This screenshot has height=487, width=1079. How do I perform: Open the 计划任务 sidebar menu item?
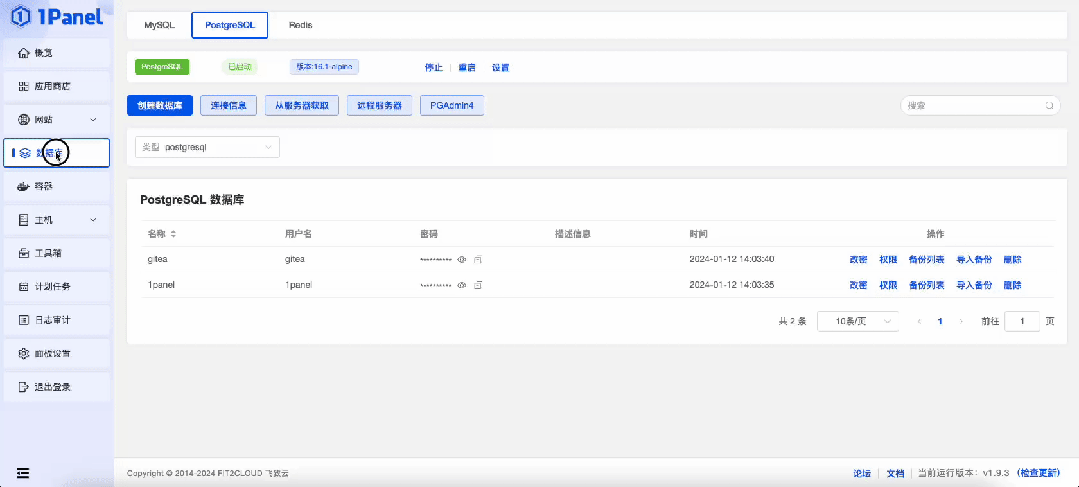(x=57, y=287)
